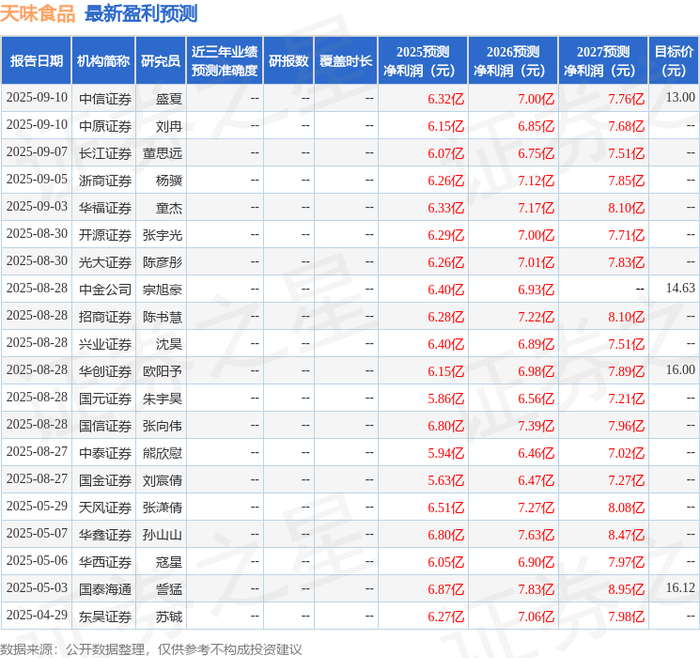Image resolution: width=700 pixels, height=658 pixels.
Task: Click 国信证券 2026 forecast 7.39亿
Action: click(536, 426)
